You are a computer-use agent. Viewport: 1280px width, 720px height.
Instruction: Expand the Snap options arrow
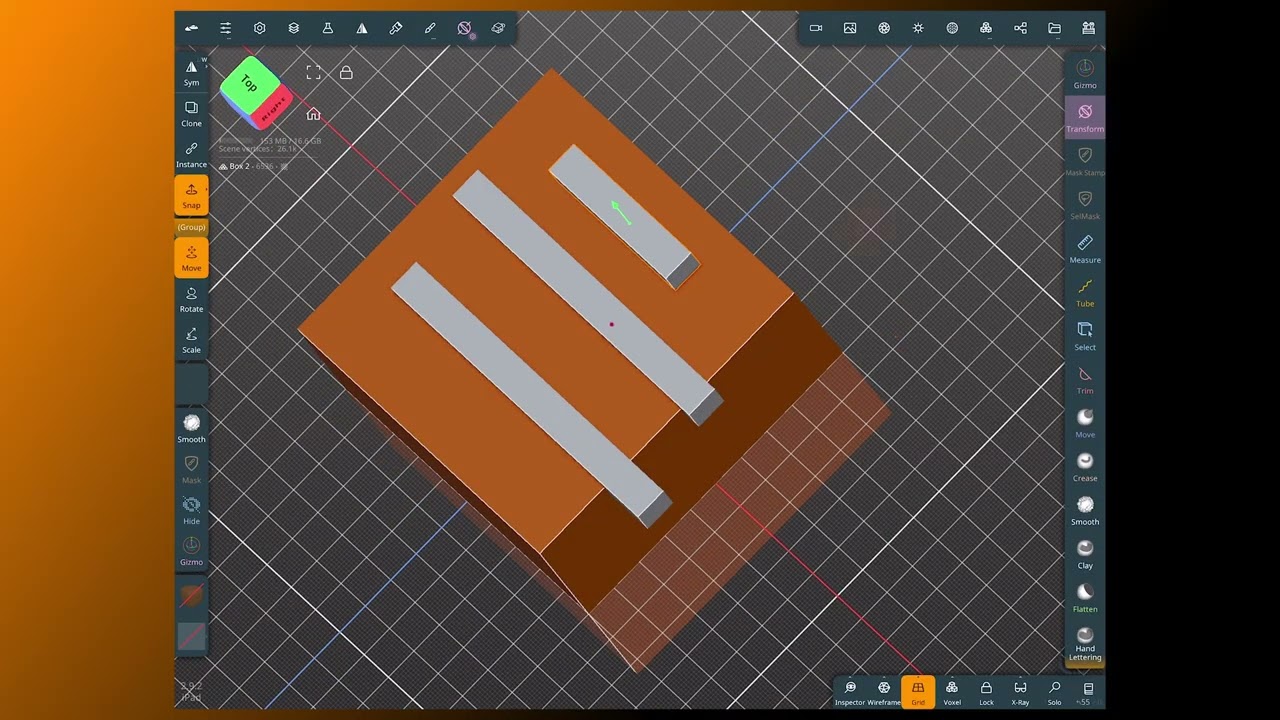(x=206, y=189)
